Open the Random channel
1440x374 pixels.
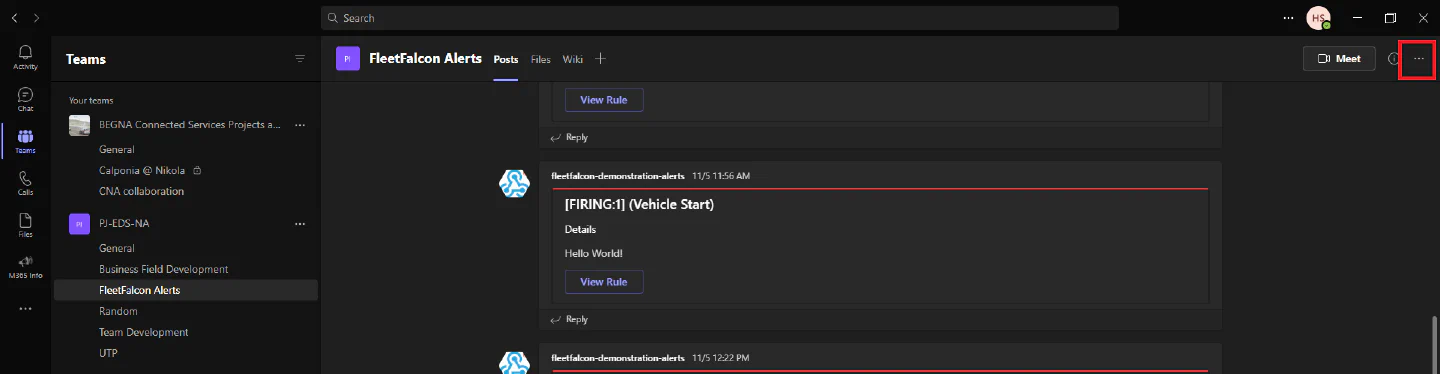(118, 311)
